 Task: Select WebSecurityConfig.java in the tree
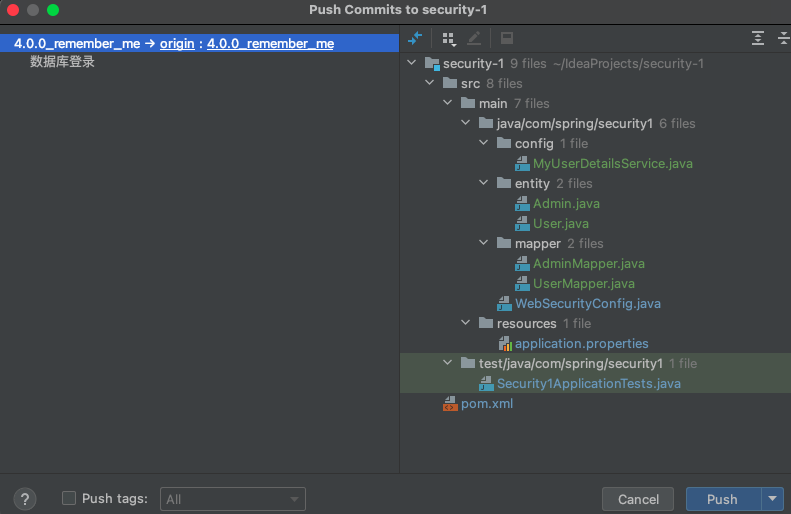click(588, 304)
